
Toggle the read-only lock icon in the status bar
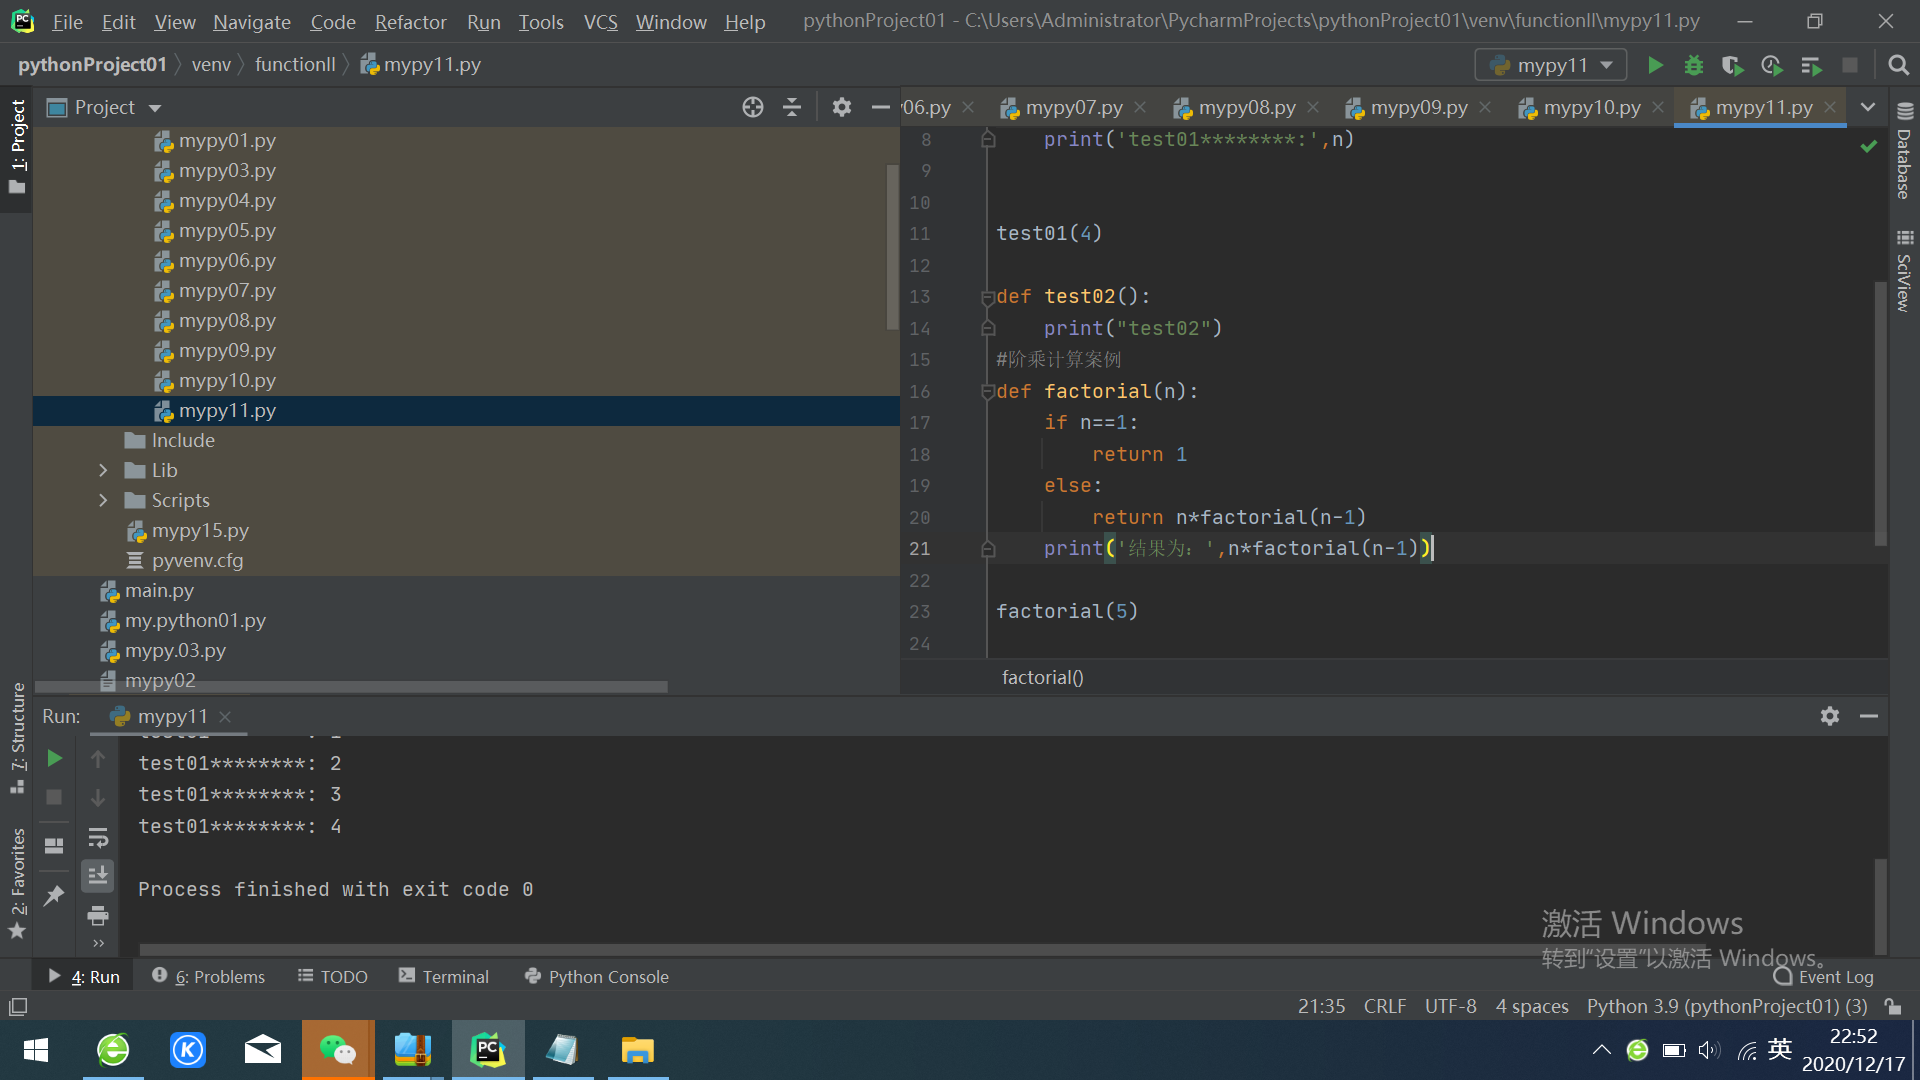(1892, 1006)
